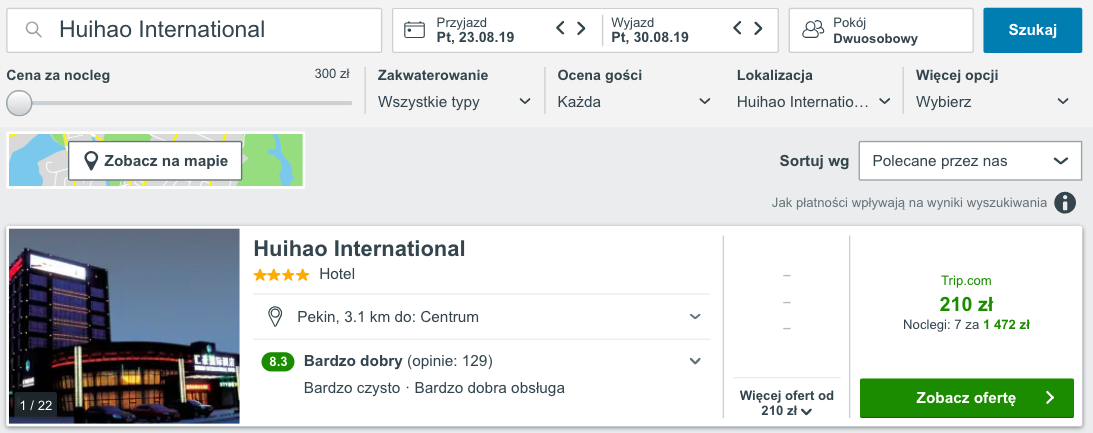Click the 300 zł maximum price label
Screen dimensions: 1093x433
click(x=332, y=74)
